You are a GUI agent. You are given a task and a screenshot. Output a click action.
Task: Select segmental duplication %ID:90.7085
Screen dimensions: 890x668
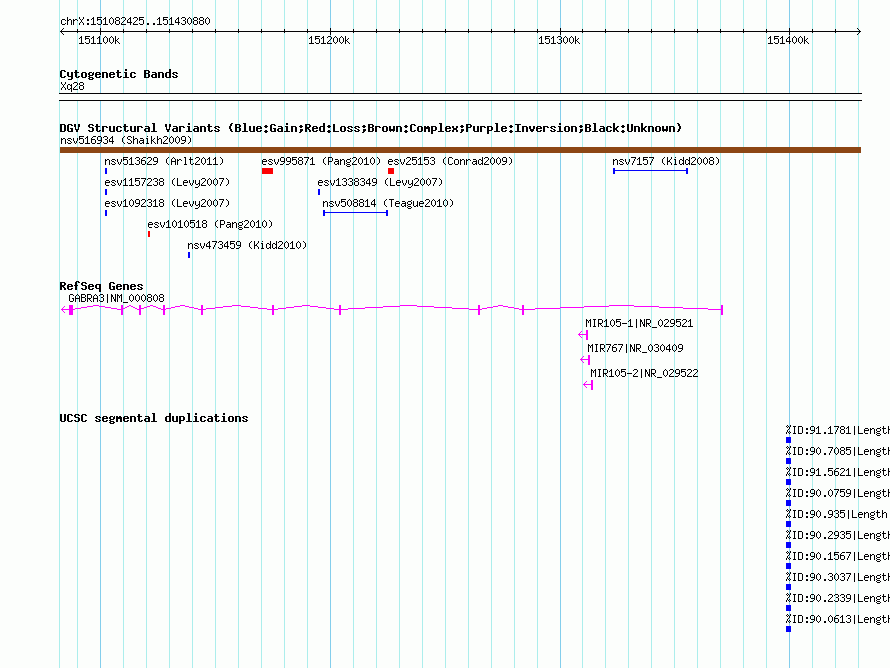point(838,451)
